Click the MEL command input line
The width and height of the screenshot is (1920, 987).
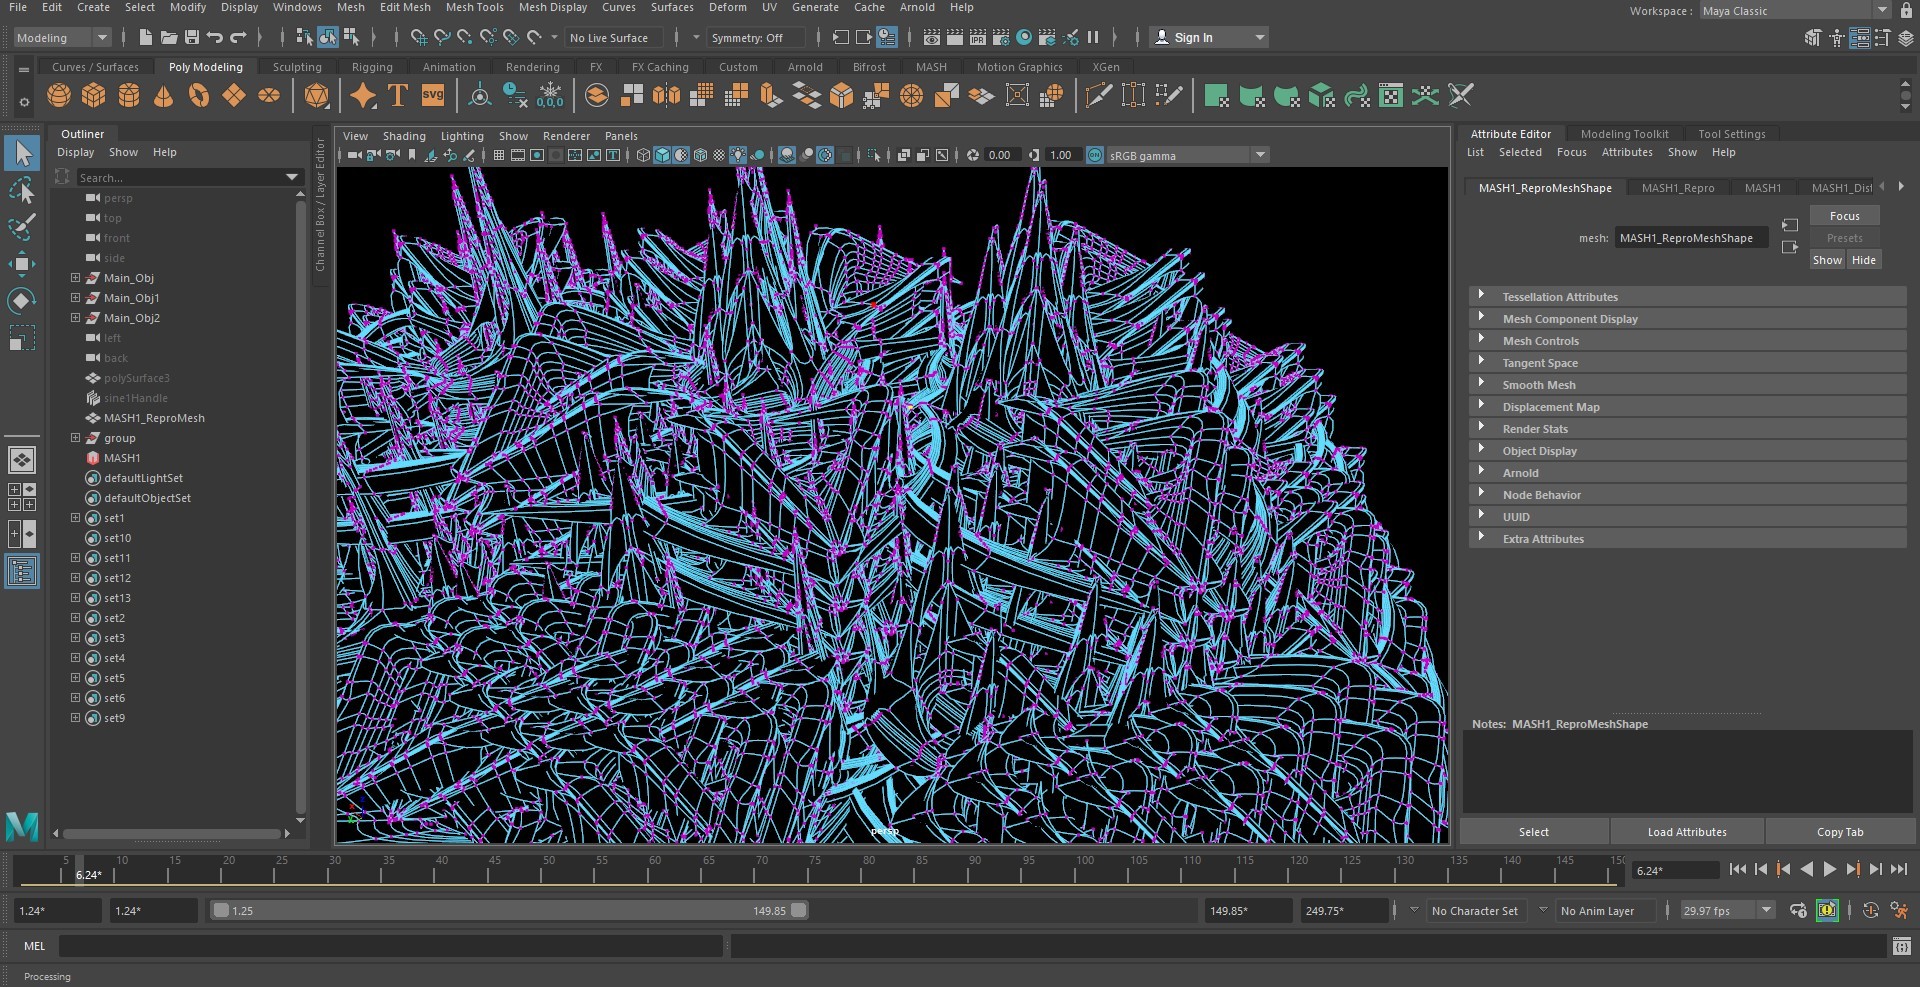pos(390,946)
